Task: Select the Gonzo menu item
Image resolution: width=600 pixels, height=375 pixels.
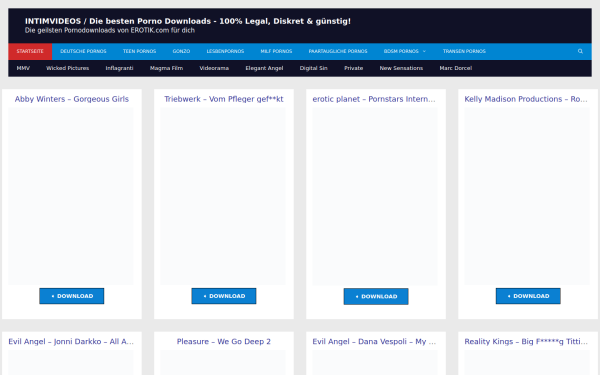Action: click(181, 51)
